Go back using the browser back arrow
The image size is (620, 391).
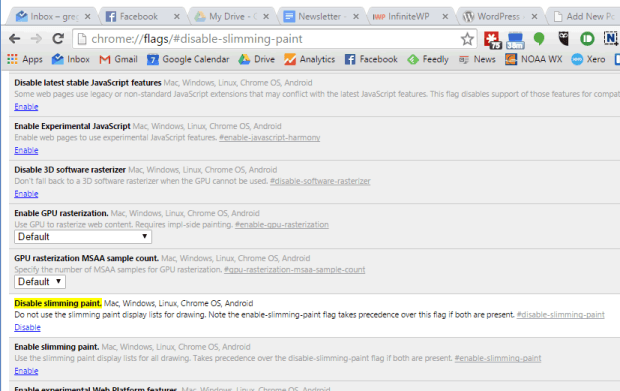pos(15,39)
